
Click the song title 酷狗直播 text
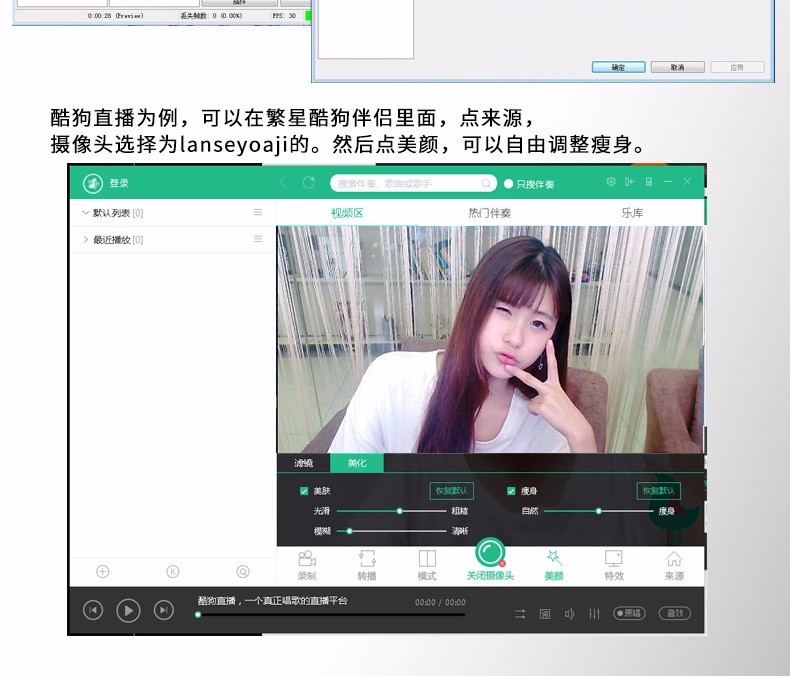pyautogui.click(x=273, y=600)
